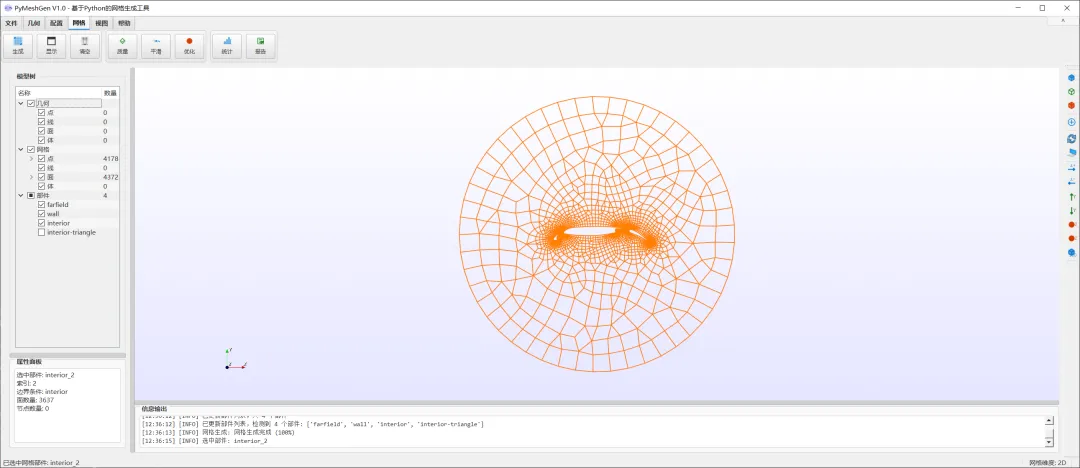This screenshot has height=468, width=1080.
Task: Open the 文件 file tab
Action: [11, 23]
